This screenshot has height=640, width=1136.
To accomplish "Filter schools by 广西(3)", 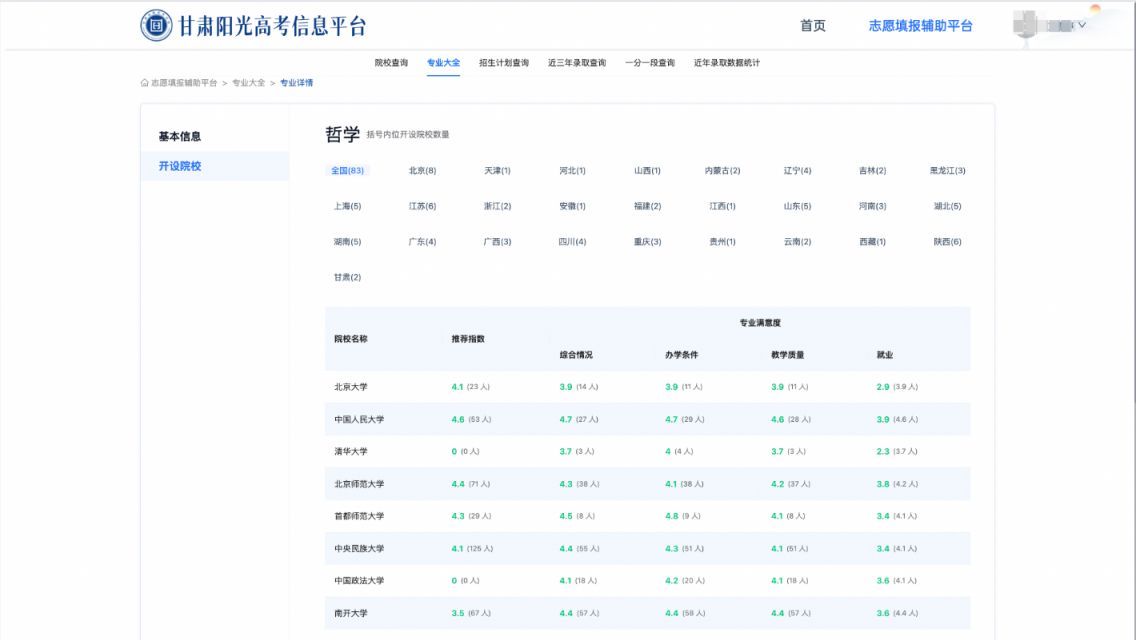I will click(x=497, y=241).
